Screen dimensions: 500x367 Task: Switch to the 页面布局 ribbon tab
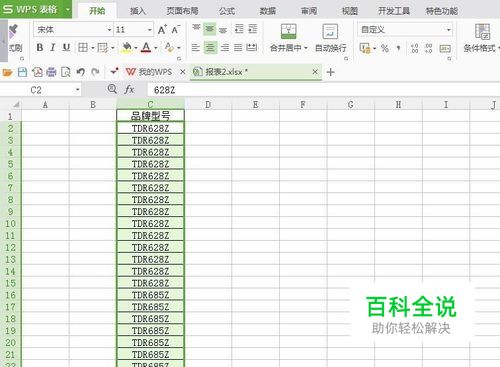(182, 11)
